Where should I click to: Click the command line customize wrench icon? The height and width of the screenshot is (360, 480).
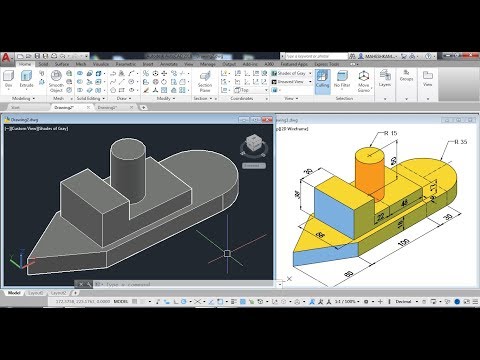click(x=89, y=284)
